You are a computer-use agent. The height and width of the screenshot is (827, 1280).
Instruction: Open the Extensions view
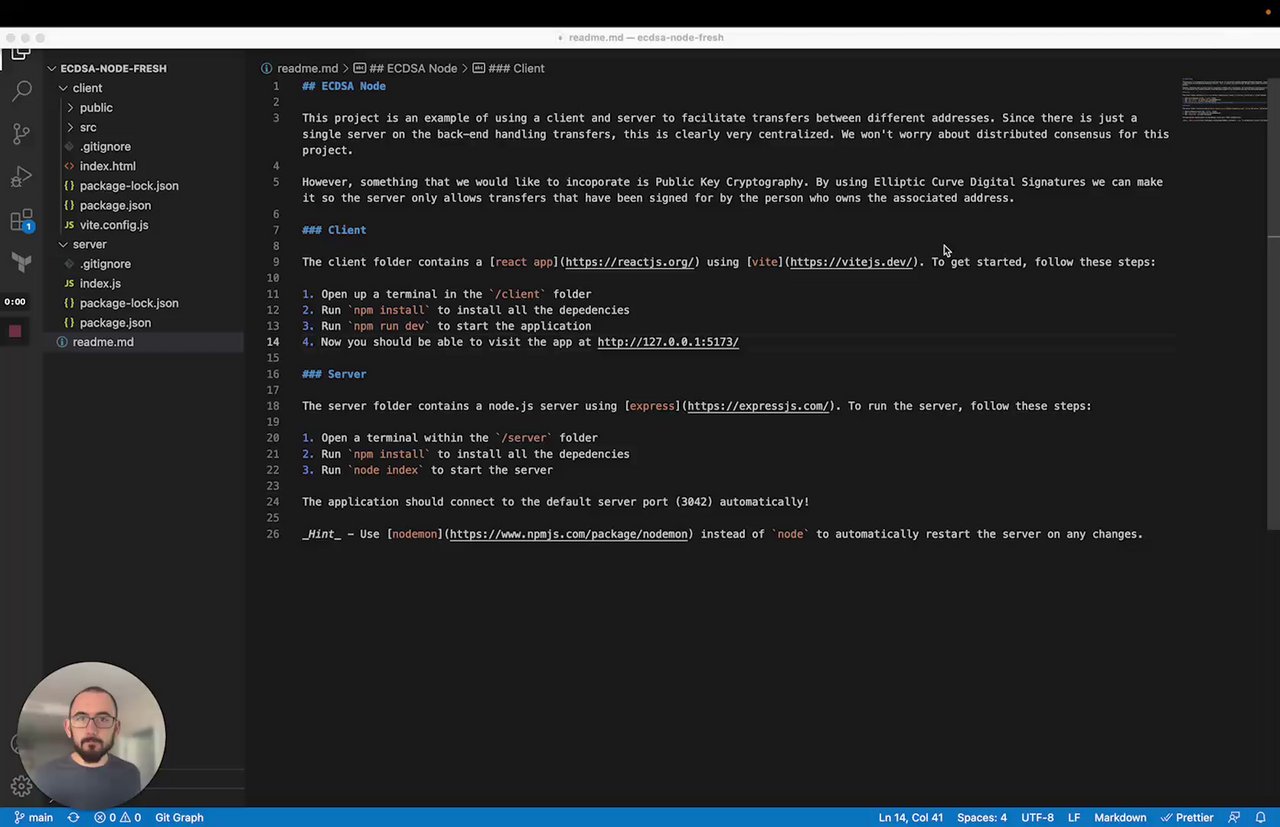(21, 220)
